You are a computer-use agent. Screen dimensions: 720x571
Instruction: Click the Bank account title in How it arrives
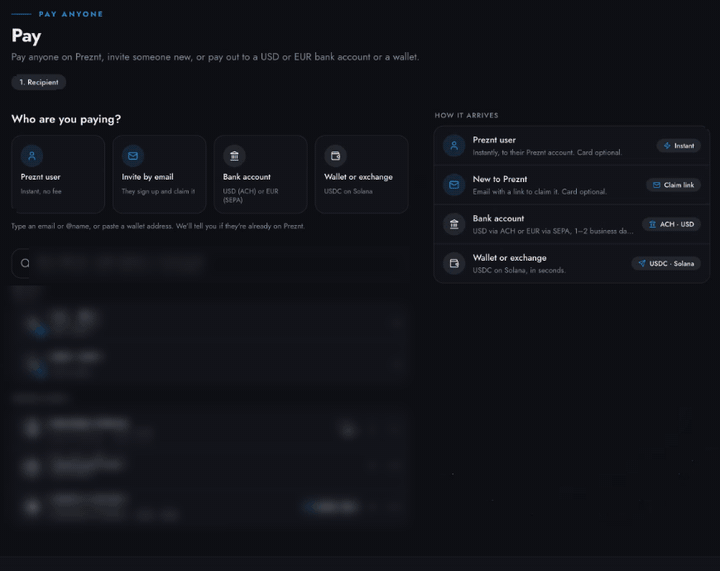(x=498, y=218)
